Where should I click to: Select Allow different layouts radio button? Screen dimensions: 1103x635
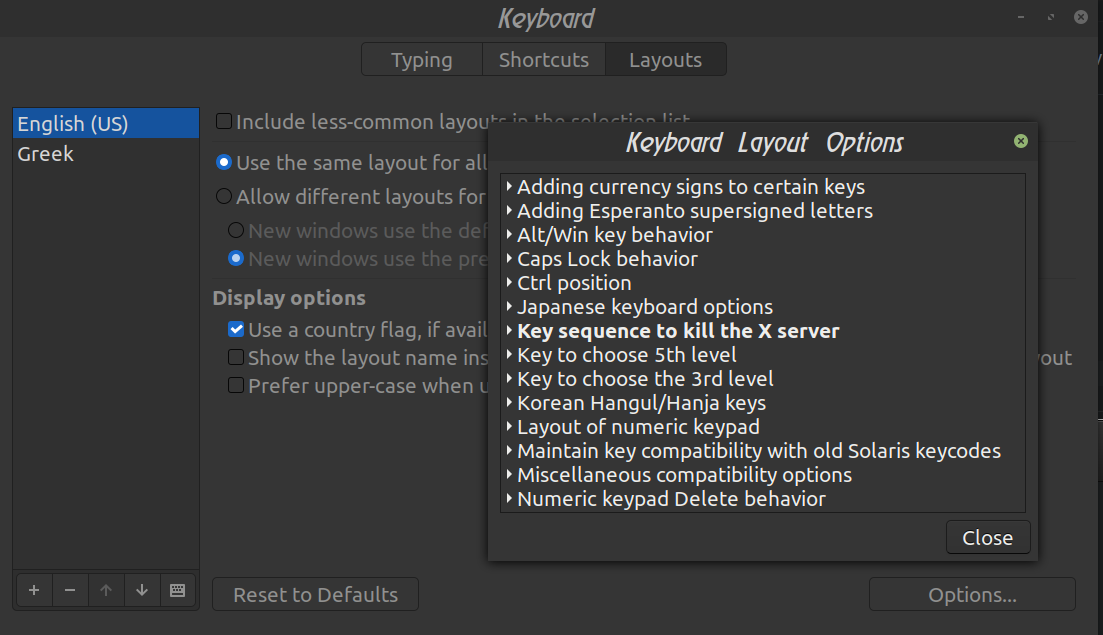(224, 196)
